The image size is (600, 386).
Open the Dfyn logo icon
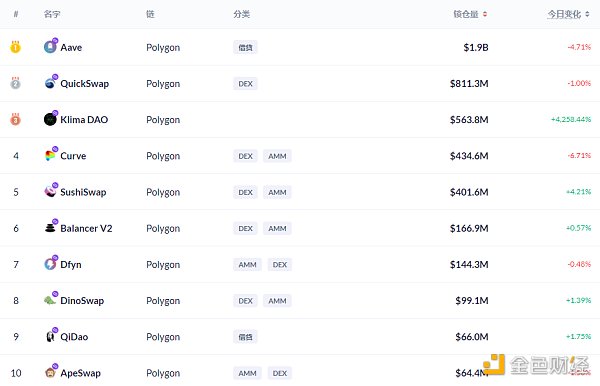[50, 264]
